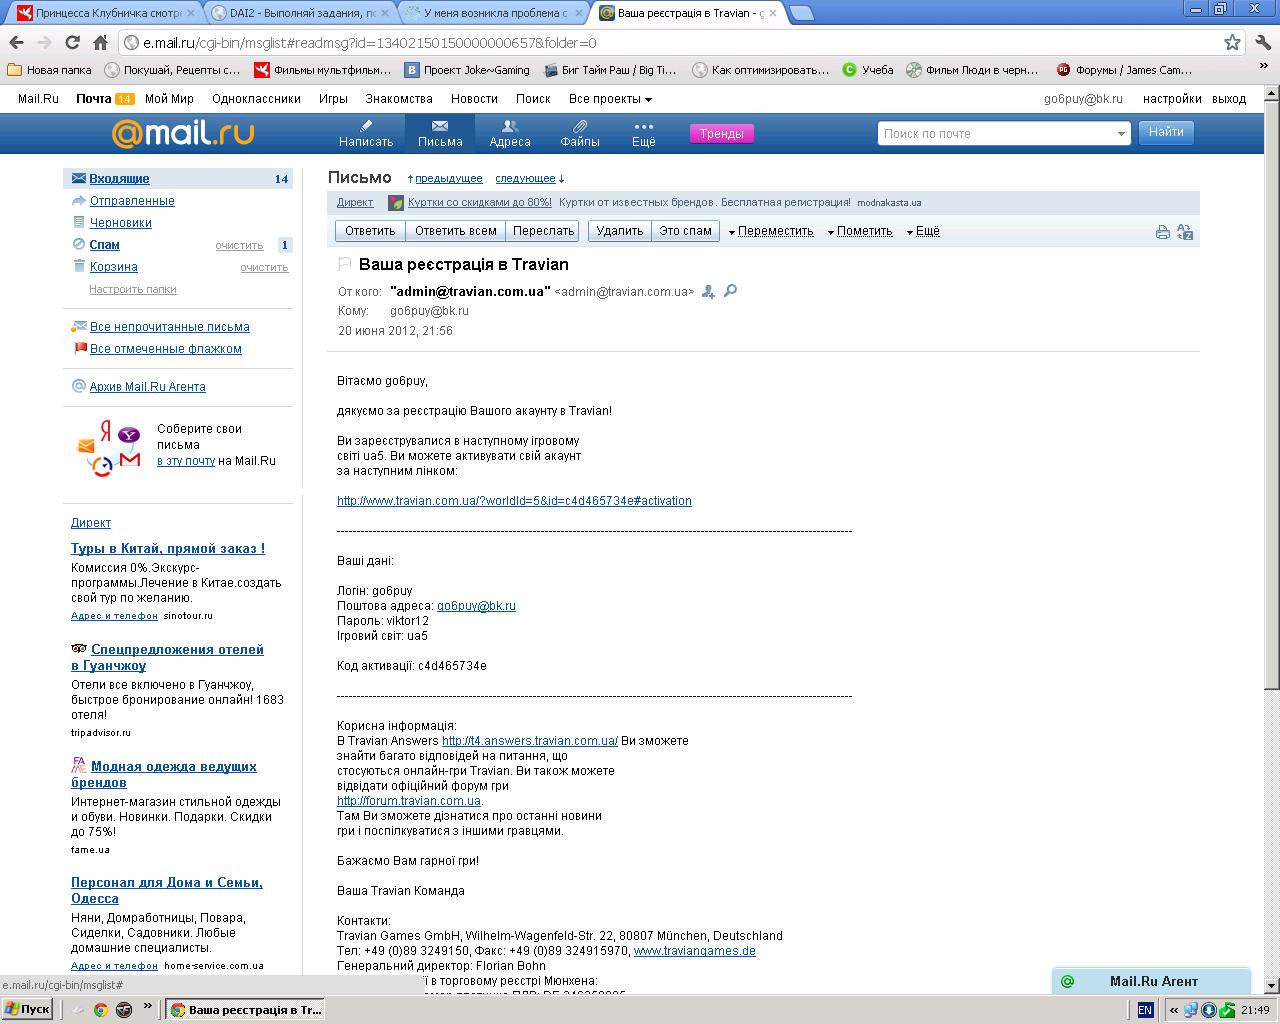Click выход to log out
This screenshot has height=1024, width=1280.
(x=1229, y=99)
